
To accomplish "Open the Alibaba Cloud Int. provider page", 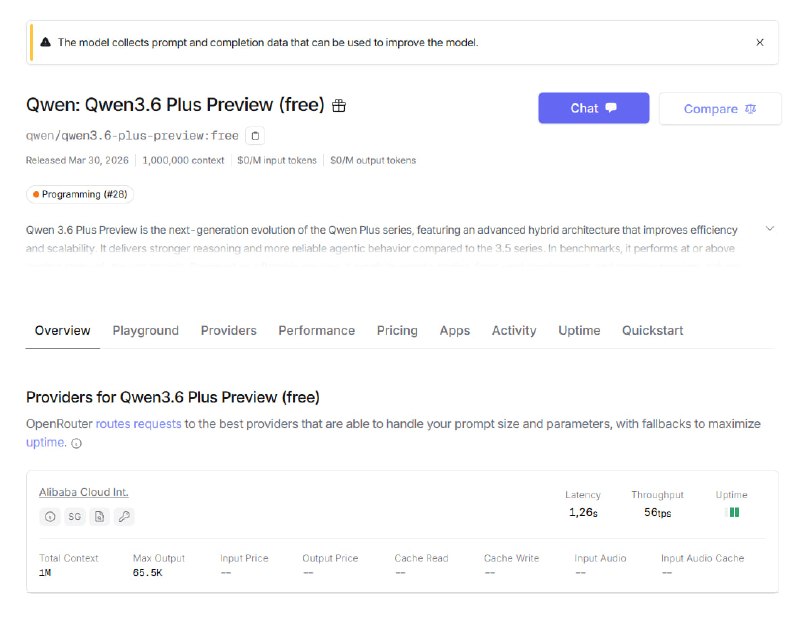I will pyautogui.click(x=84, y=491).
